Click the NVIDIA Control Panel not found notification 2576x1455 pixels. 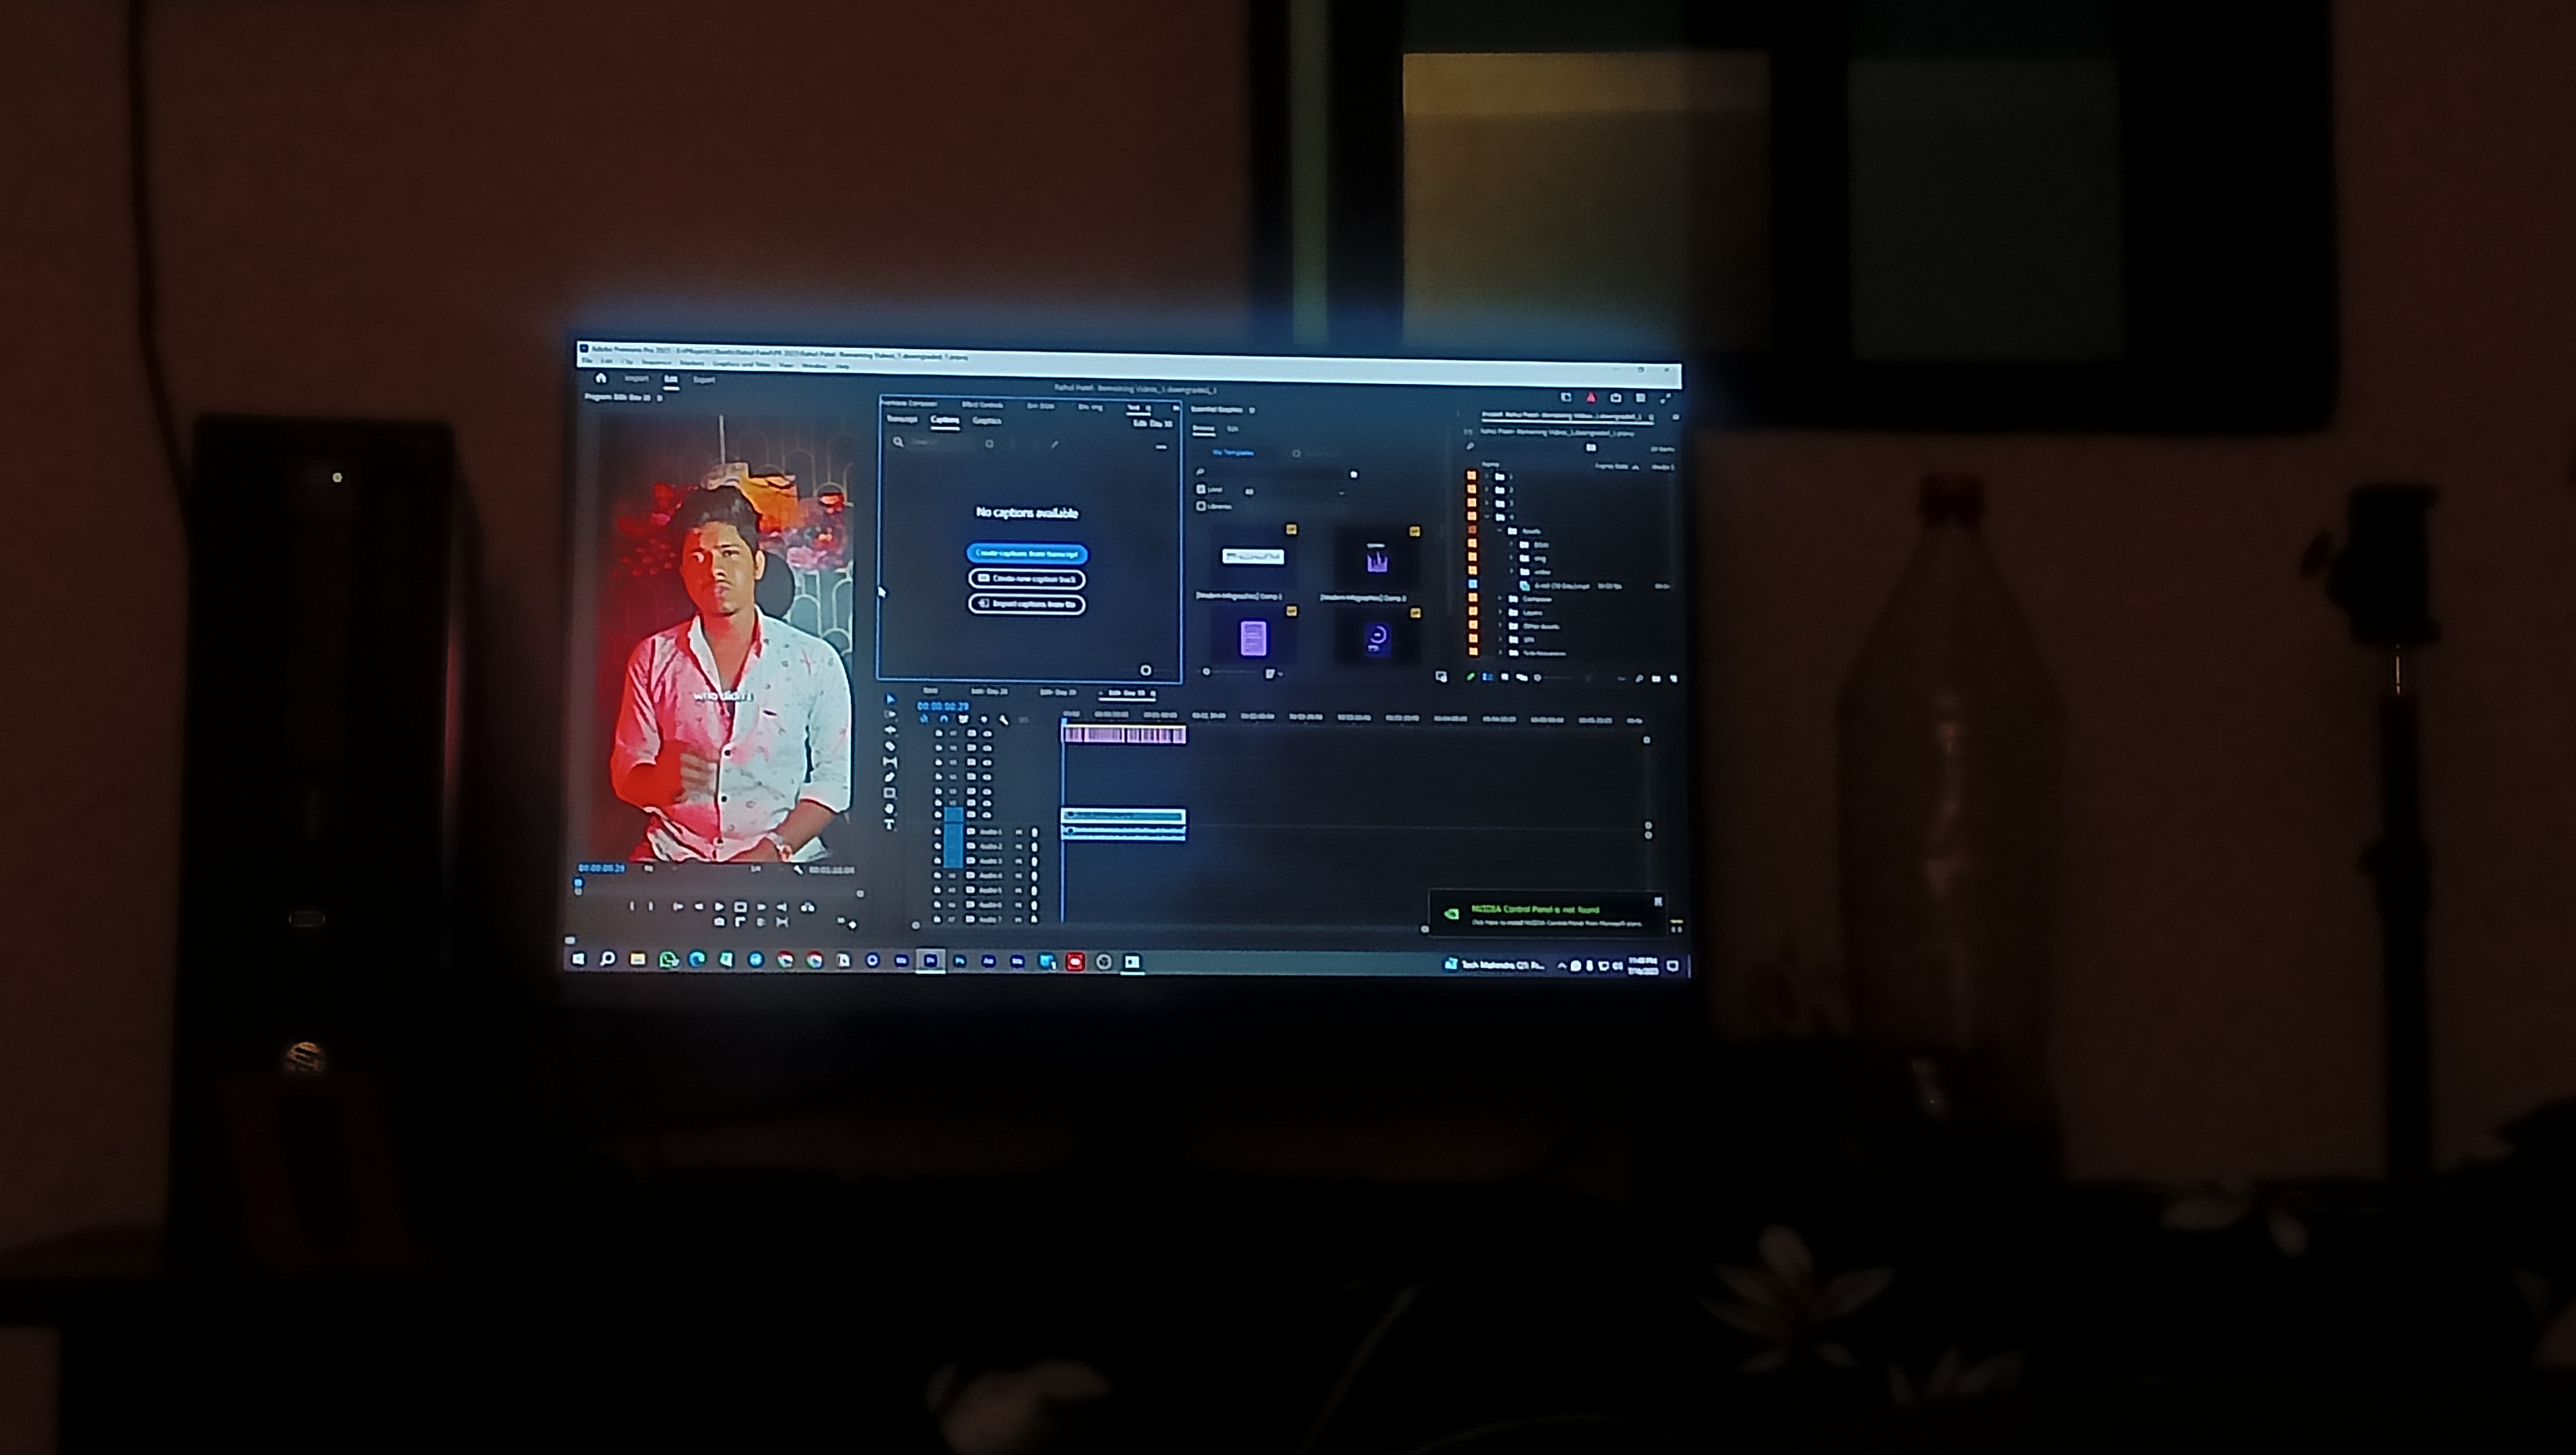coord(1547,914)
